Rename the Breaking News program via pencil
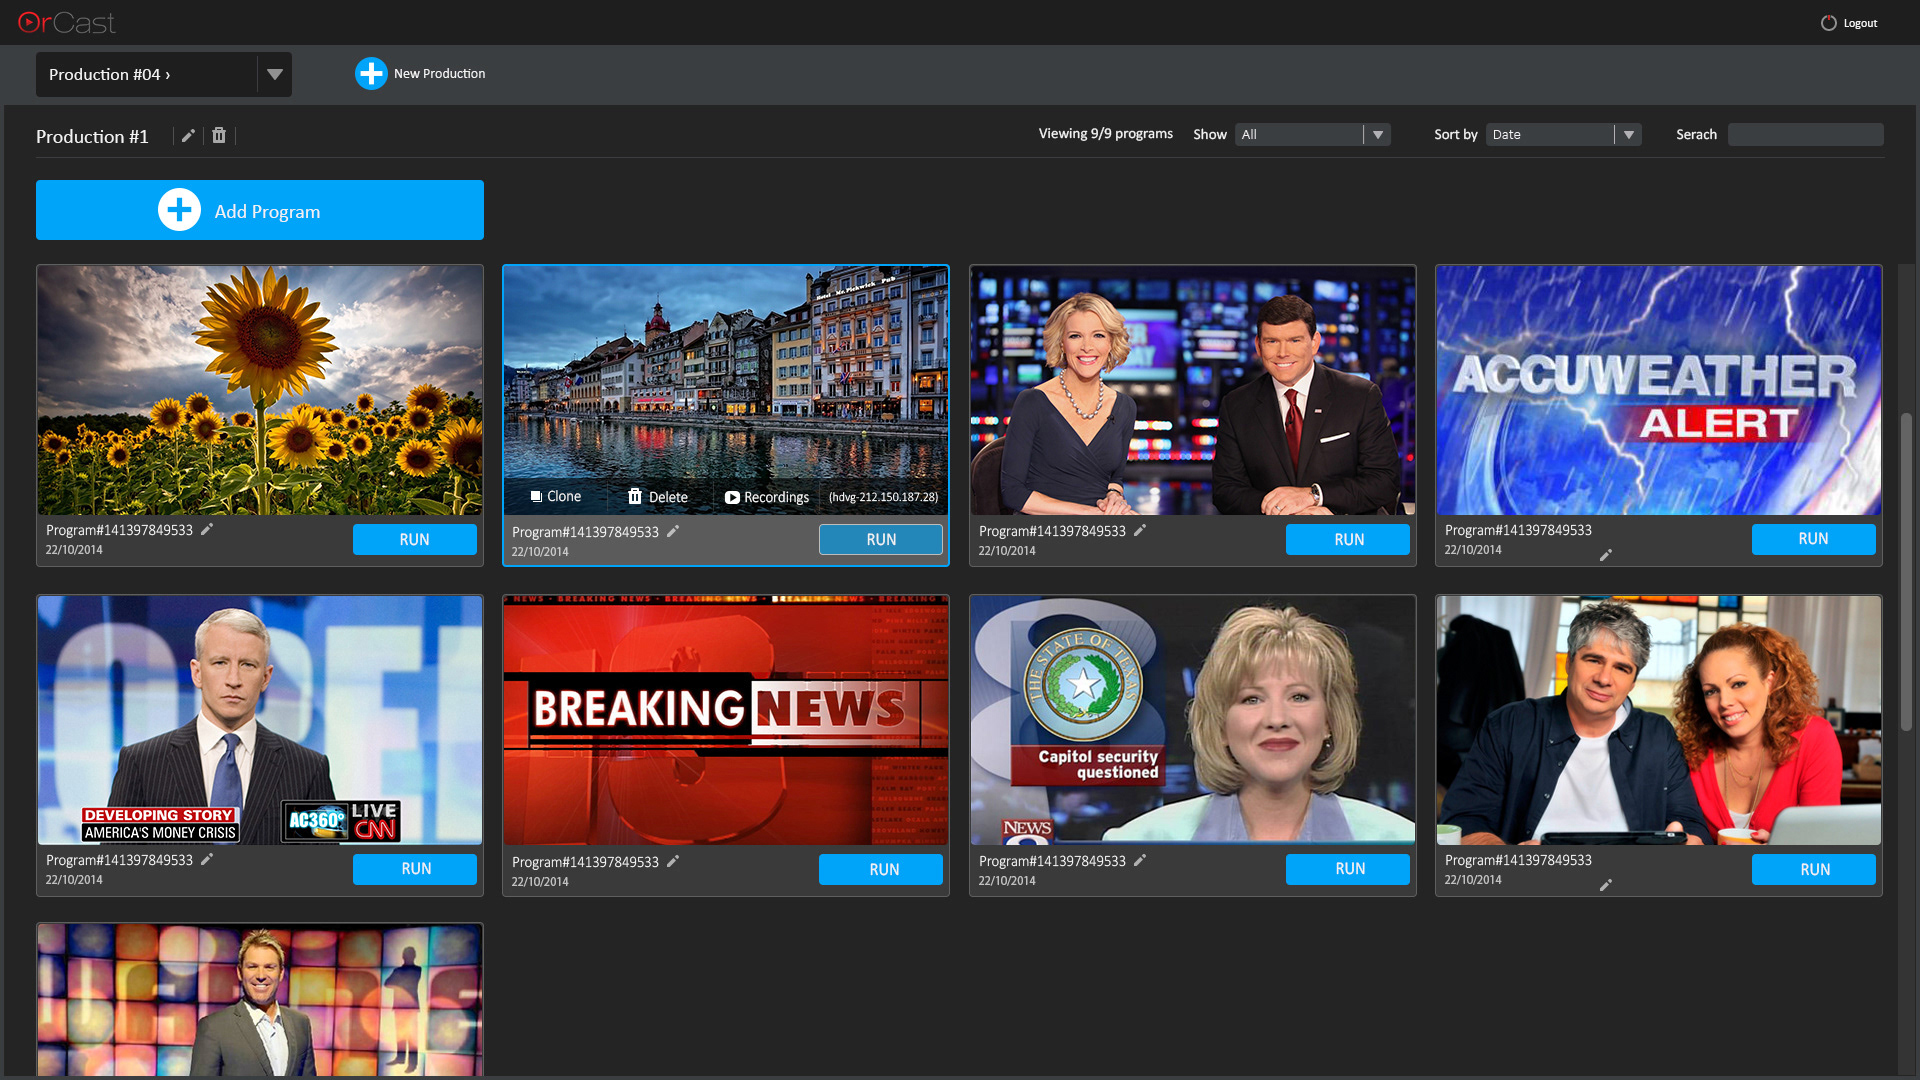 click(x=673, y=861)
